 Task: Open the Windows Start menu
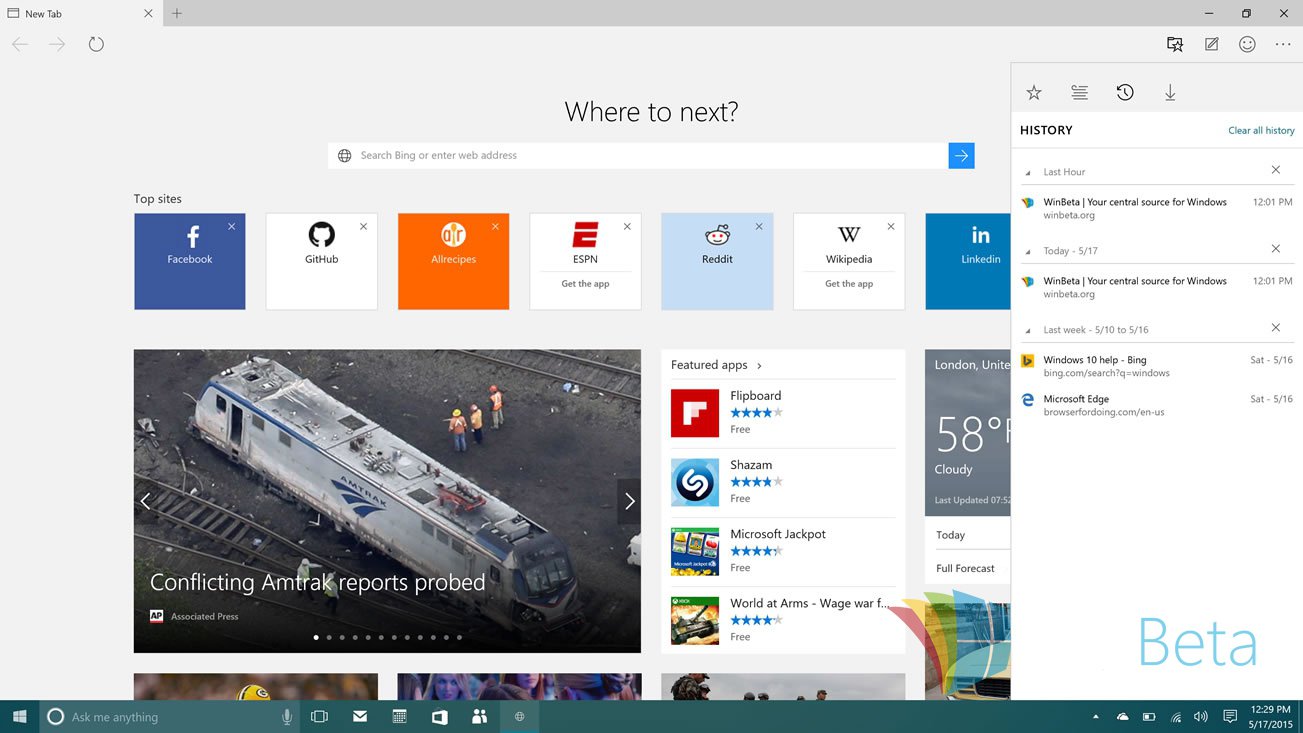20,717
